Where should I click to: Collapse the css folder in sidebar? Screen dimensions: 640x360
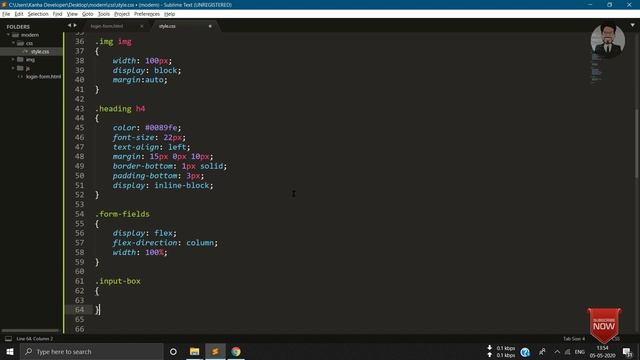[13, 43]
